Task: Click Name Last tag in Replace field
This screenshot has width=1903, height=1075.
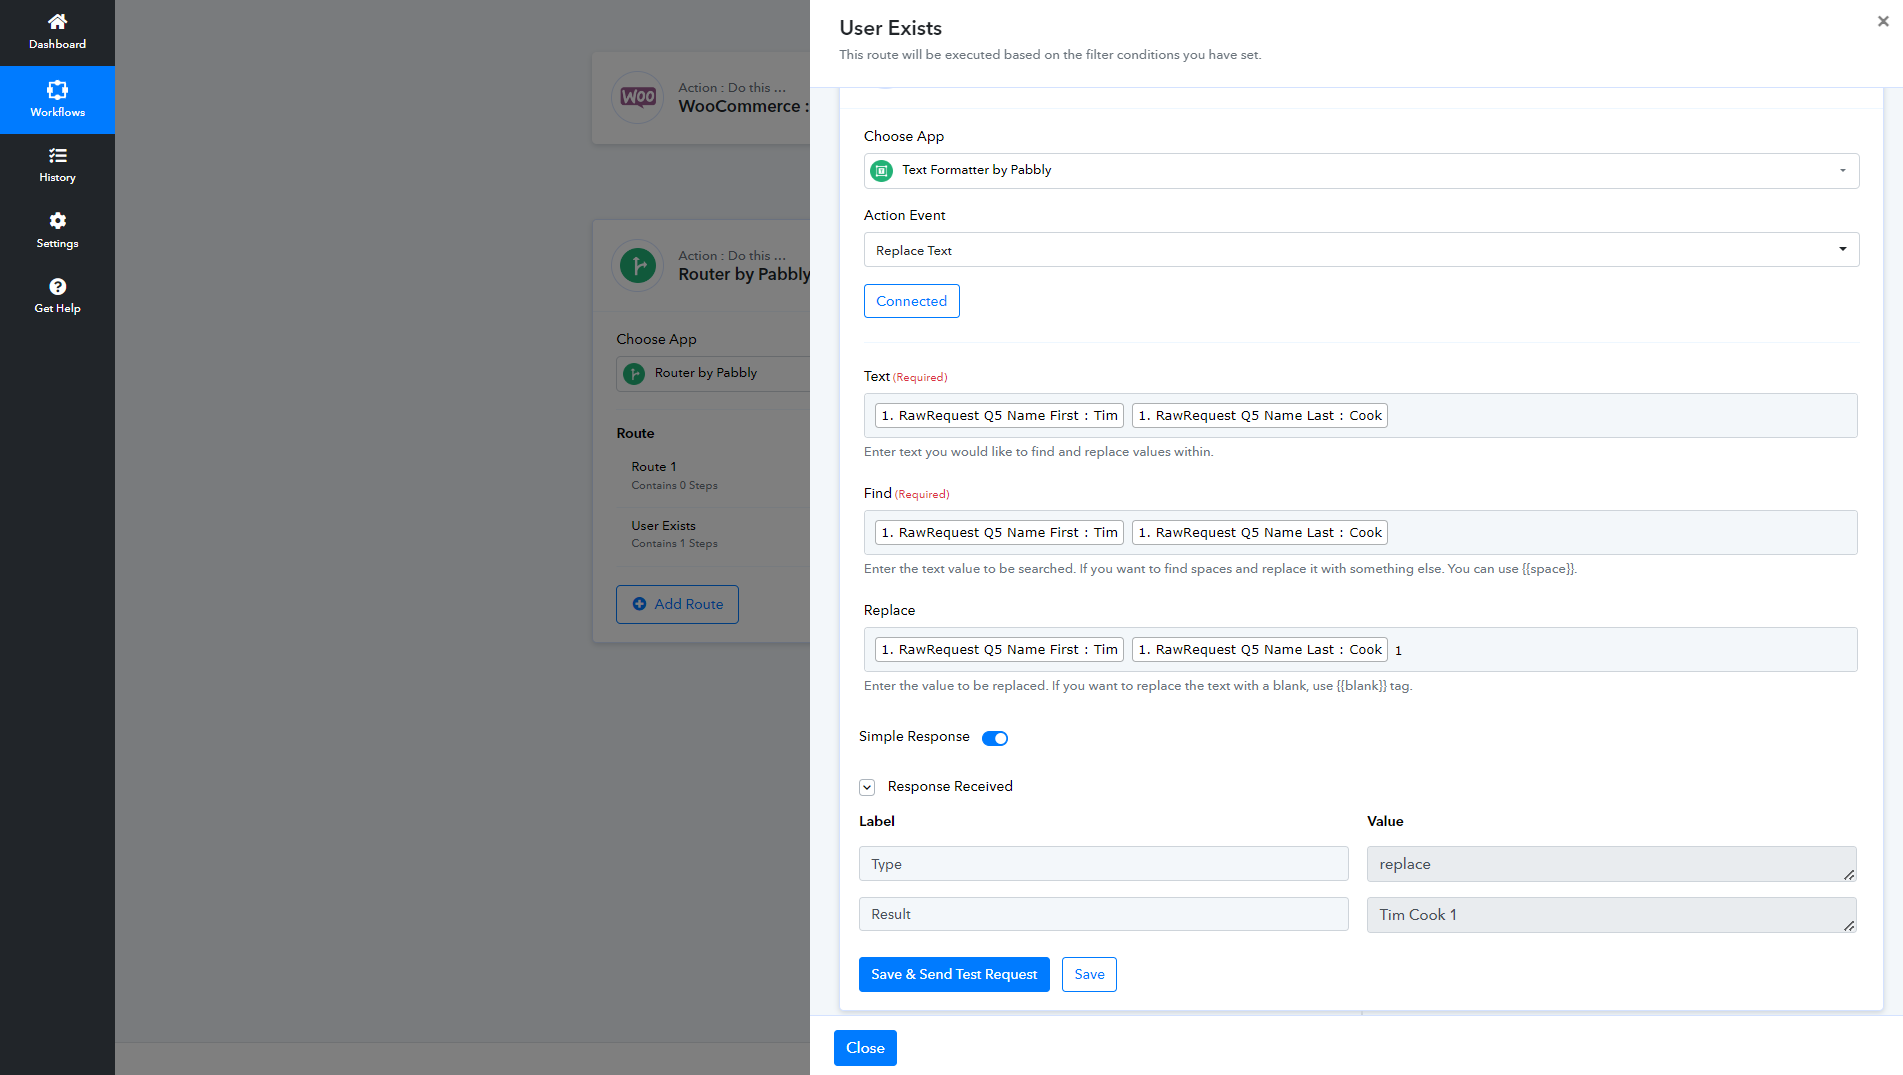Action: (1259, 650)
